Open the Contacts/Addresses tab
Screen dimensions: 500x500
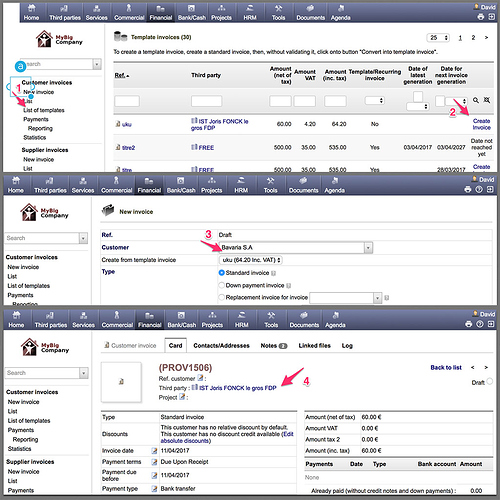pos(221,346)
